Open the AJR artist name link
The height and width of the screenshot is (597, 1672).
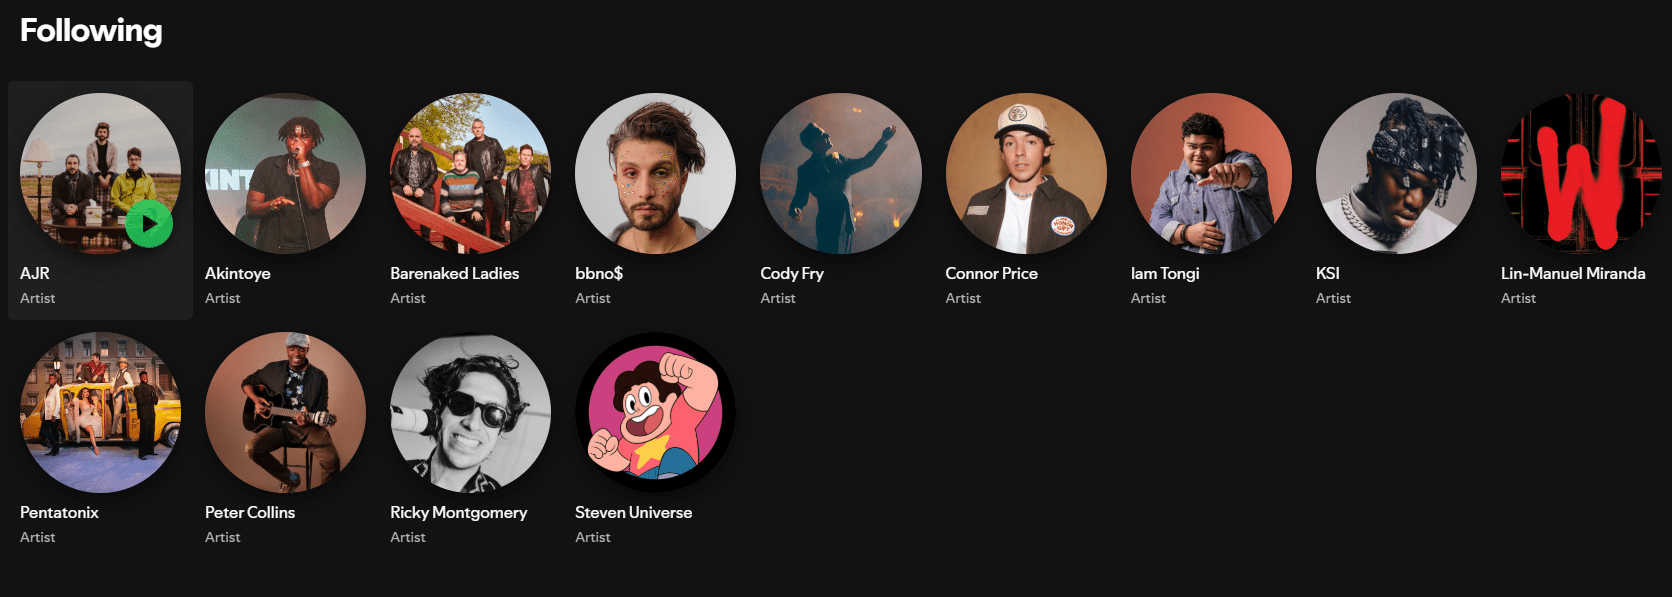click(x=35, y=273)
